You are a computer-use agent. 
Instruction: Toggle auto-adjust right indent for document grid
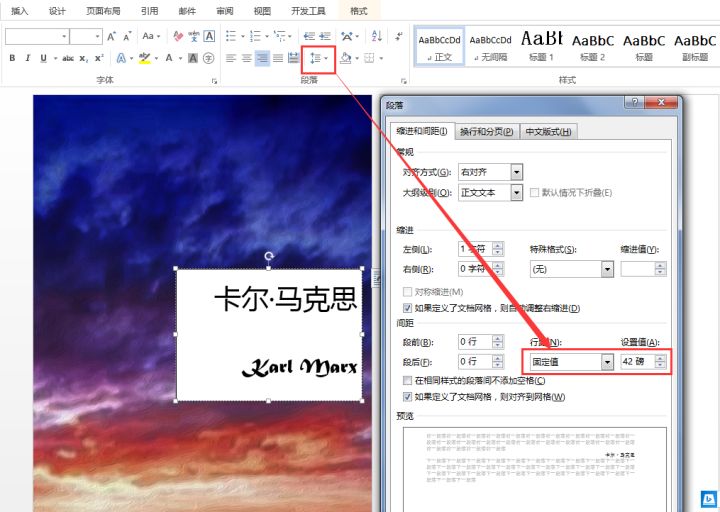click(407, 308)
